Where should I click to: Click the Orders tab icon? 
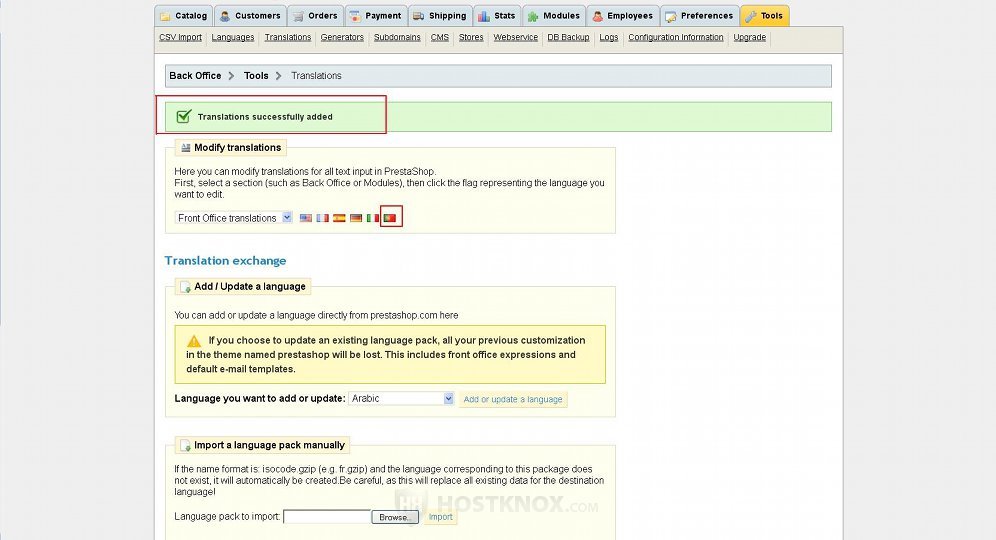click(x=298, y=17)
